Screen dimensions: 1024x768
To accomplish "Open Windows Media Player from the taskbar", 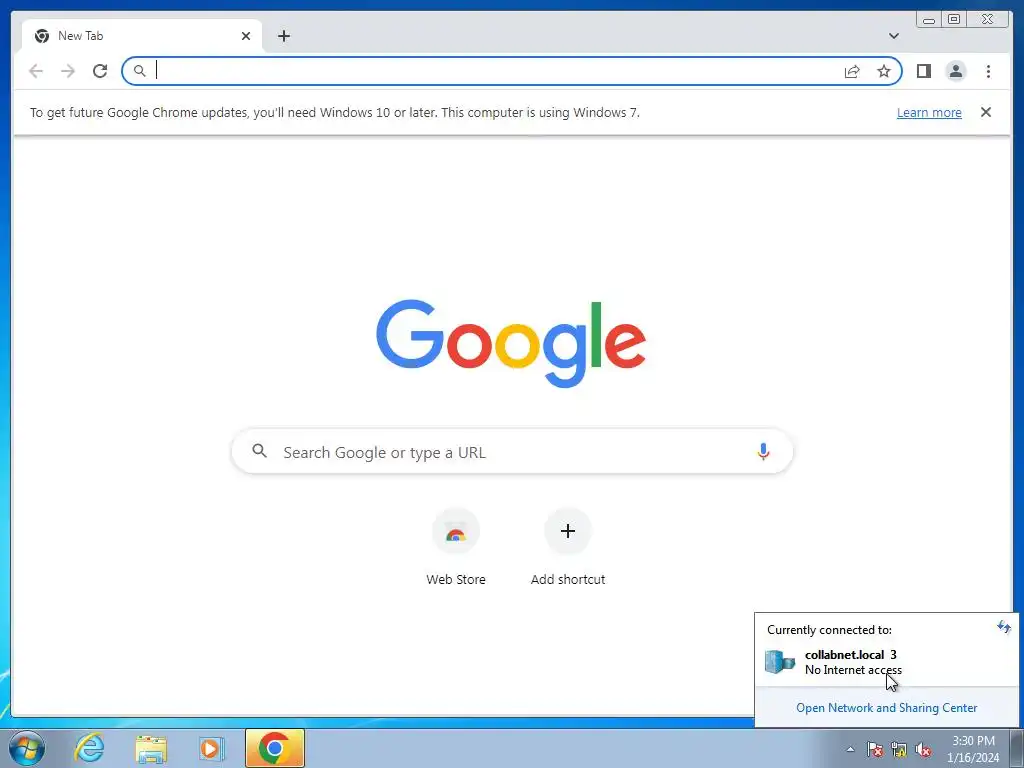I will pos(210,749).
